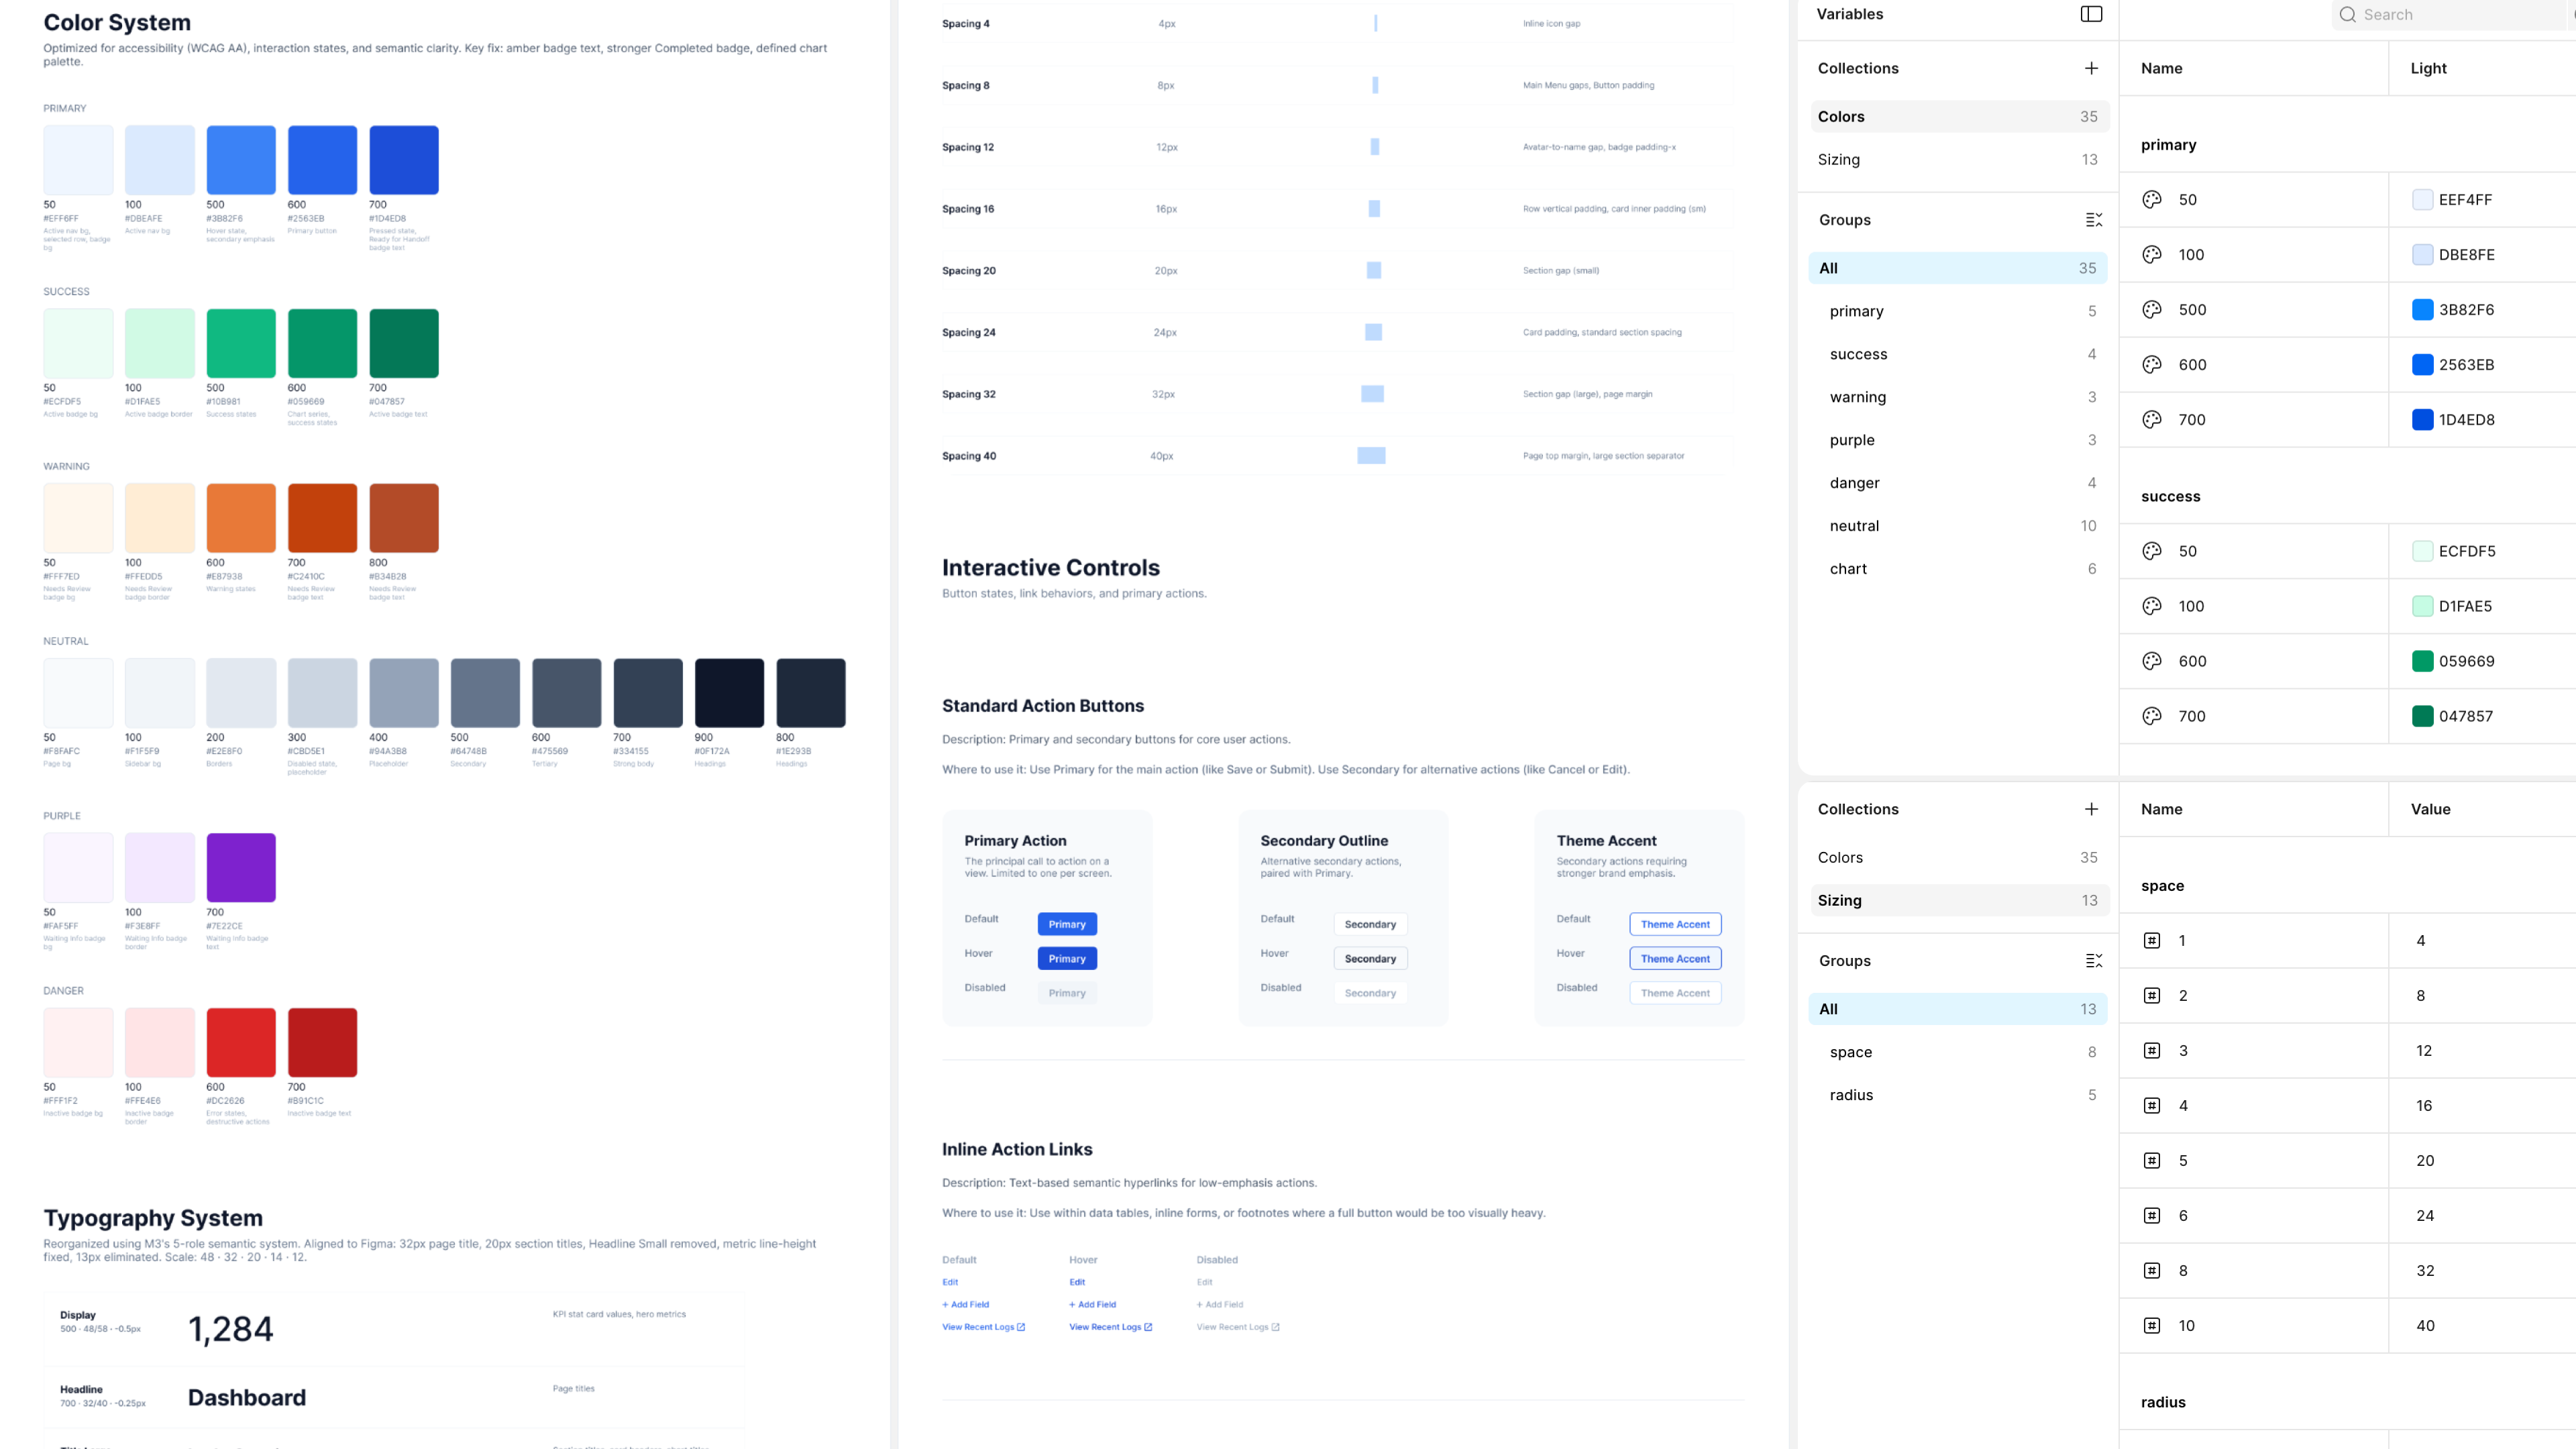Open the purple group in Groups list
Image resolution: width=2576 pixels, height=1449 pixels.
(x=1958, y=440)
